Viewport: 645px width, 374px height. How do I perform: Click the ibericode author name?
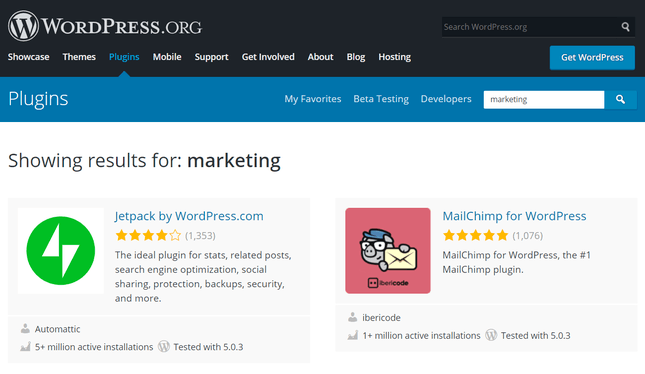click(381, 318)
